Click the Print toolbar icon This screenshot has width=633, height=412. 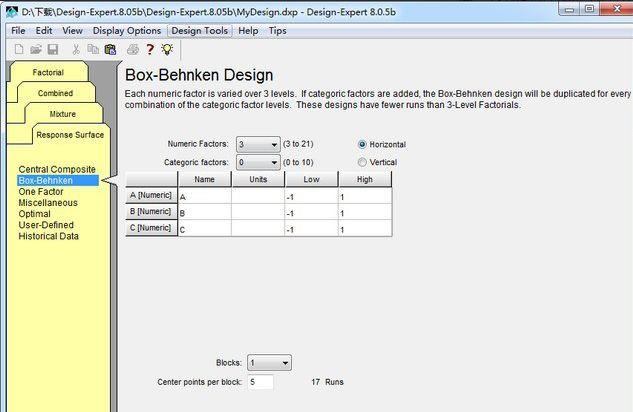coord(133,50)
